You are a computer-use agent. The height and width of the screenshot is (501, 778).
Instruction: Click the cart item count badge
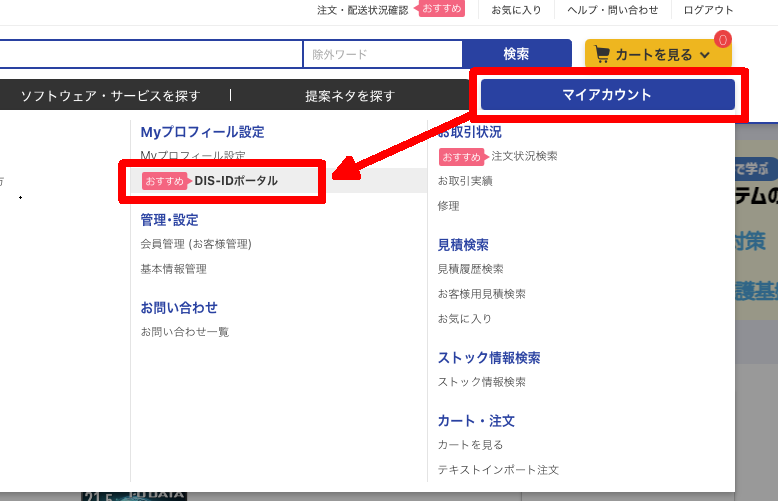pos(722,40)
